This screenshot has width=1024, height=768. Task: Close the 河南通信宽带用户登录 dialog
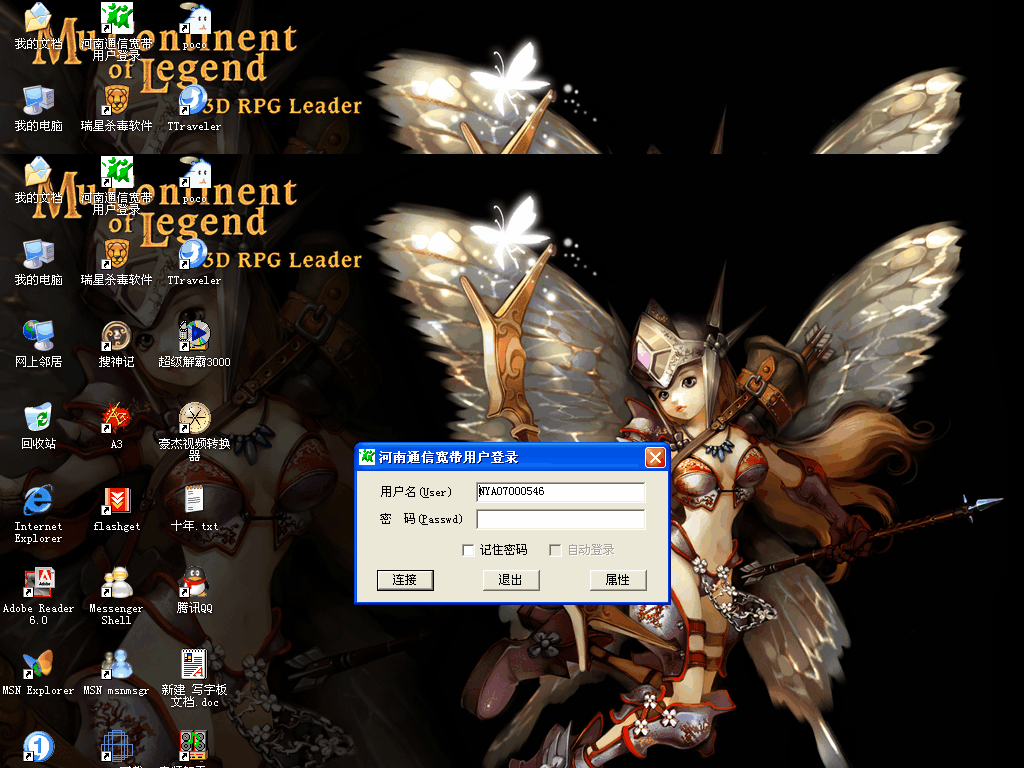coord(655,457)
